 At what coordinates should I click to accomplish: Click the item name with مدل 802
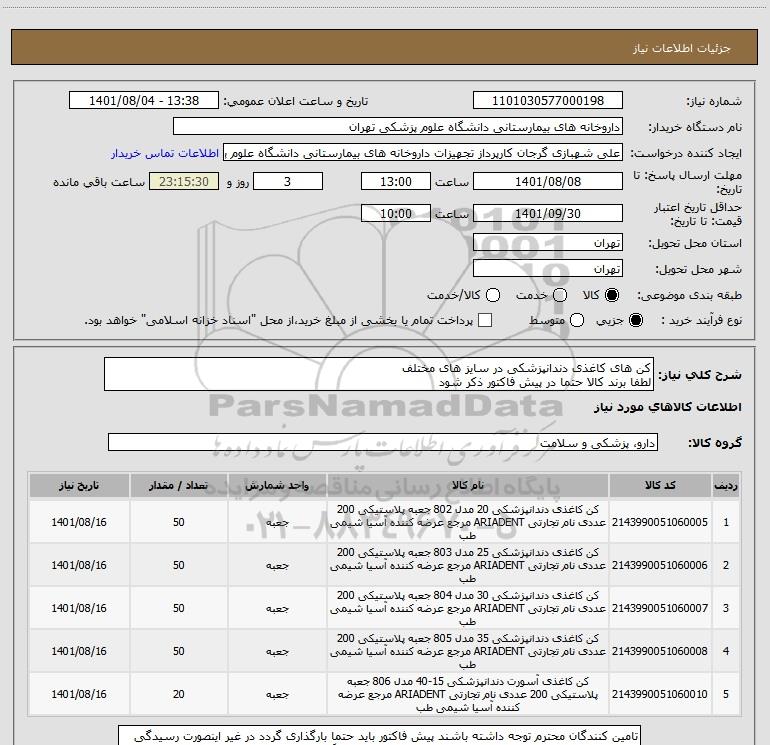[x=468, y=522]
